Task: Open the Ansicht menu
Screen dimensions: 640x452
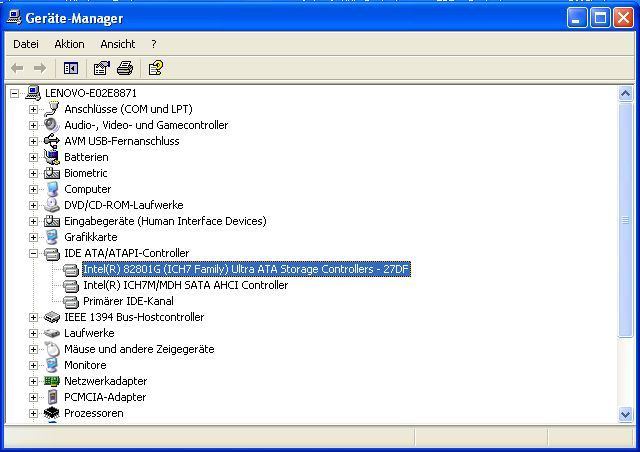Action: (118, 44)
